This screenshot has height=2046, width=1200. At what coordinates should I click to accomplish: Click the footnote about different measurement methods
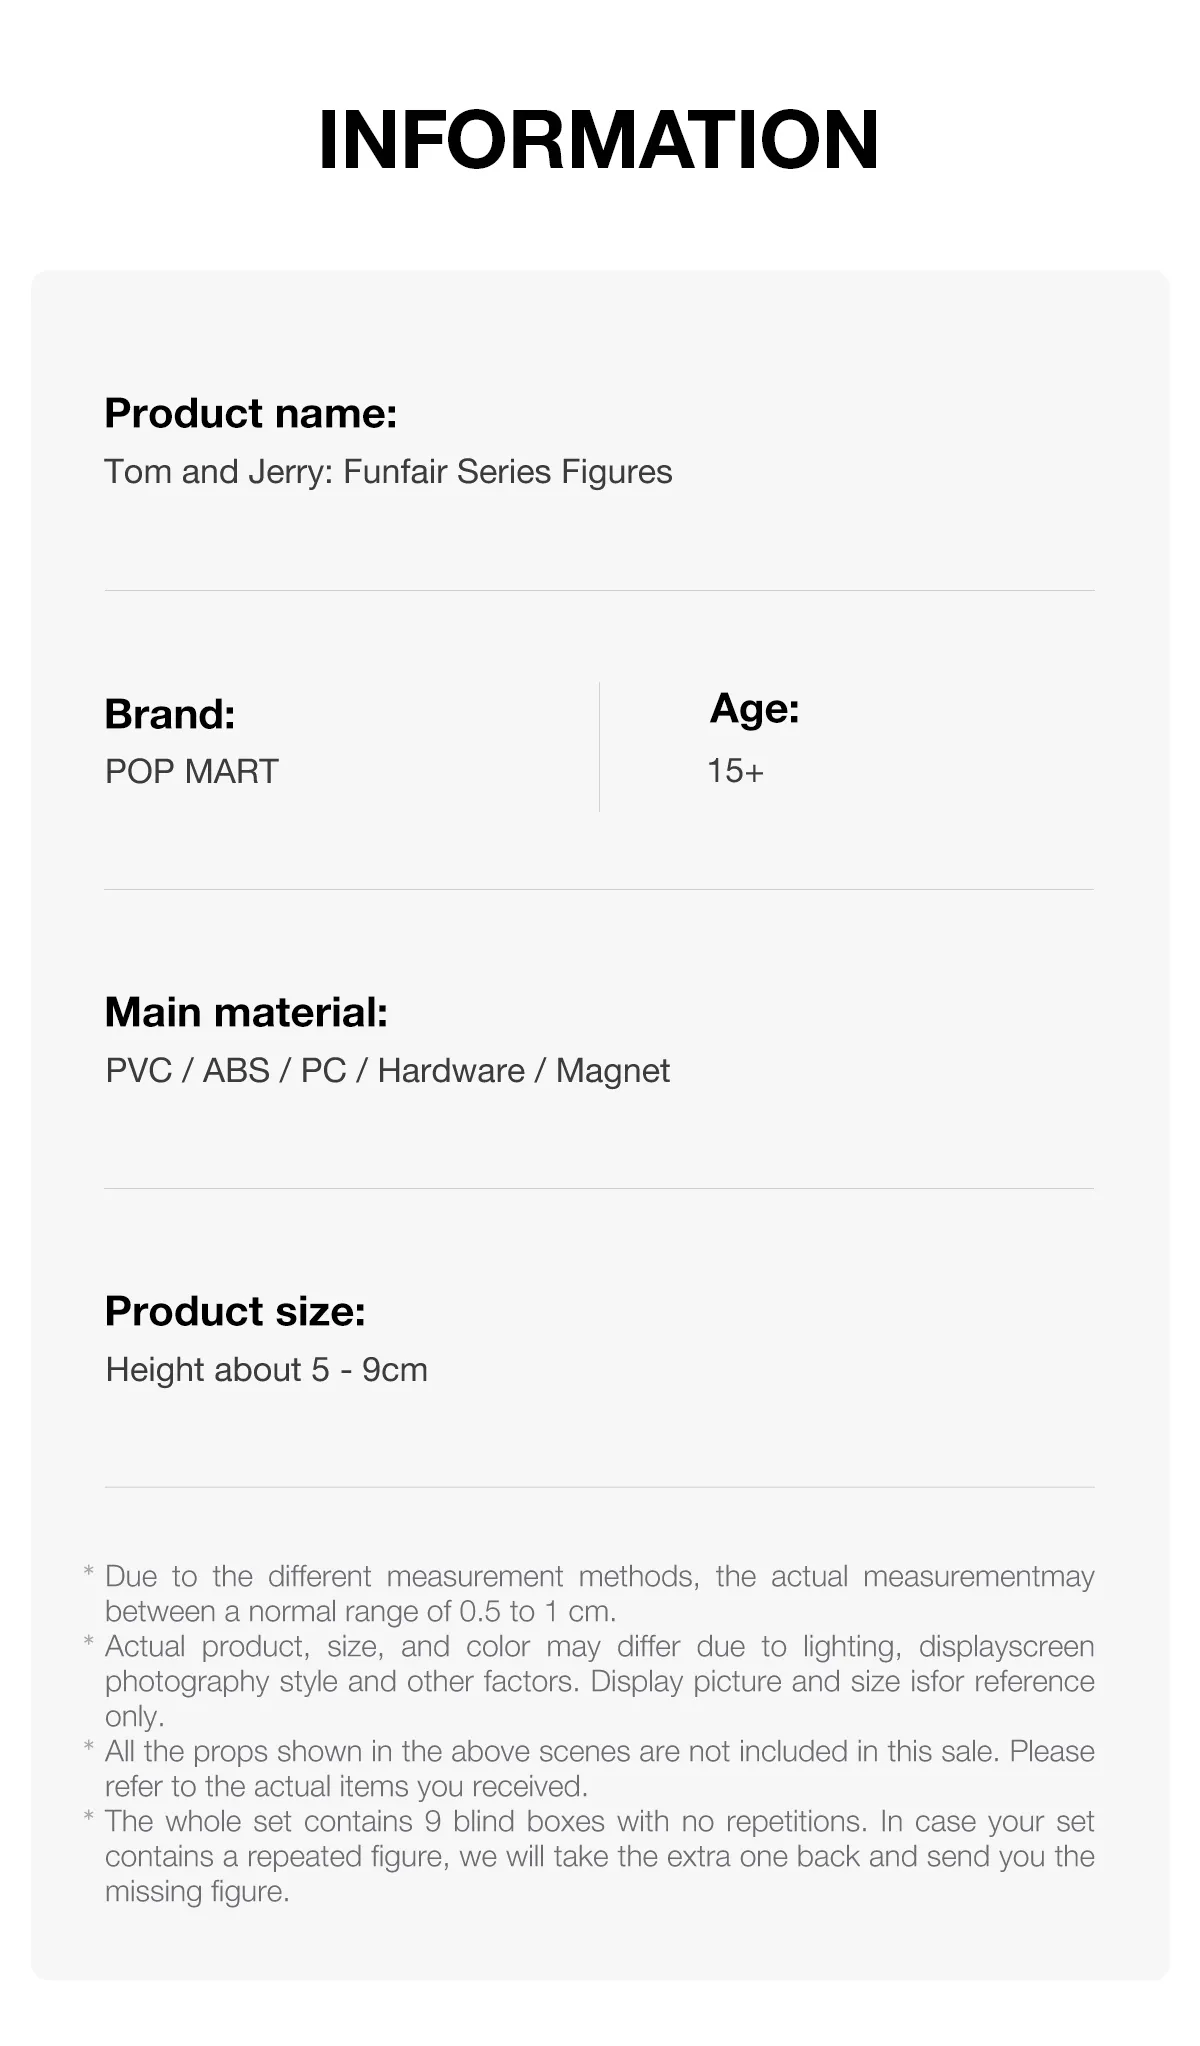tap(600, 1594)
